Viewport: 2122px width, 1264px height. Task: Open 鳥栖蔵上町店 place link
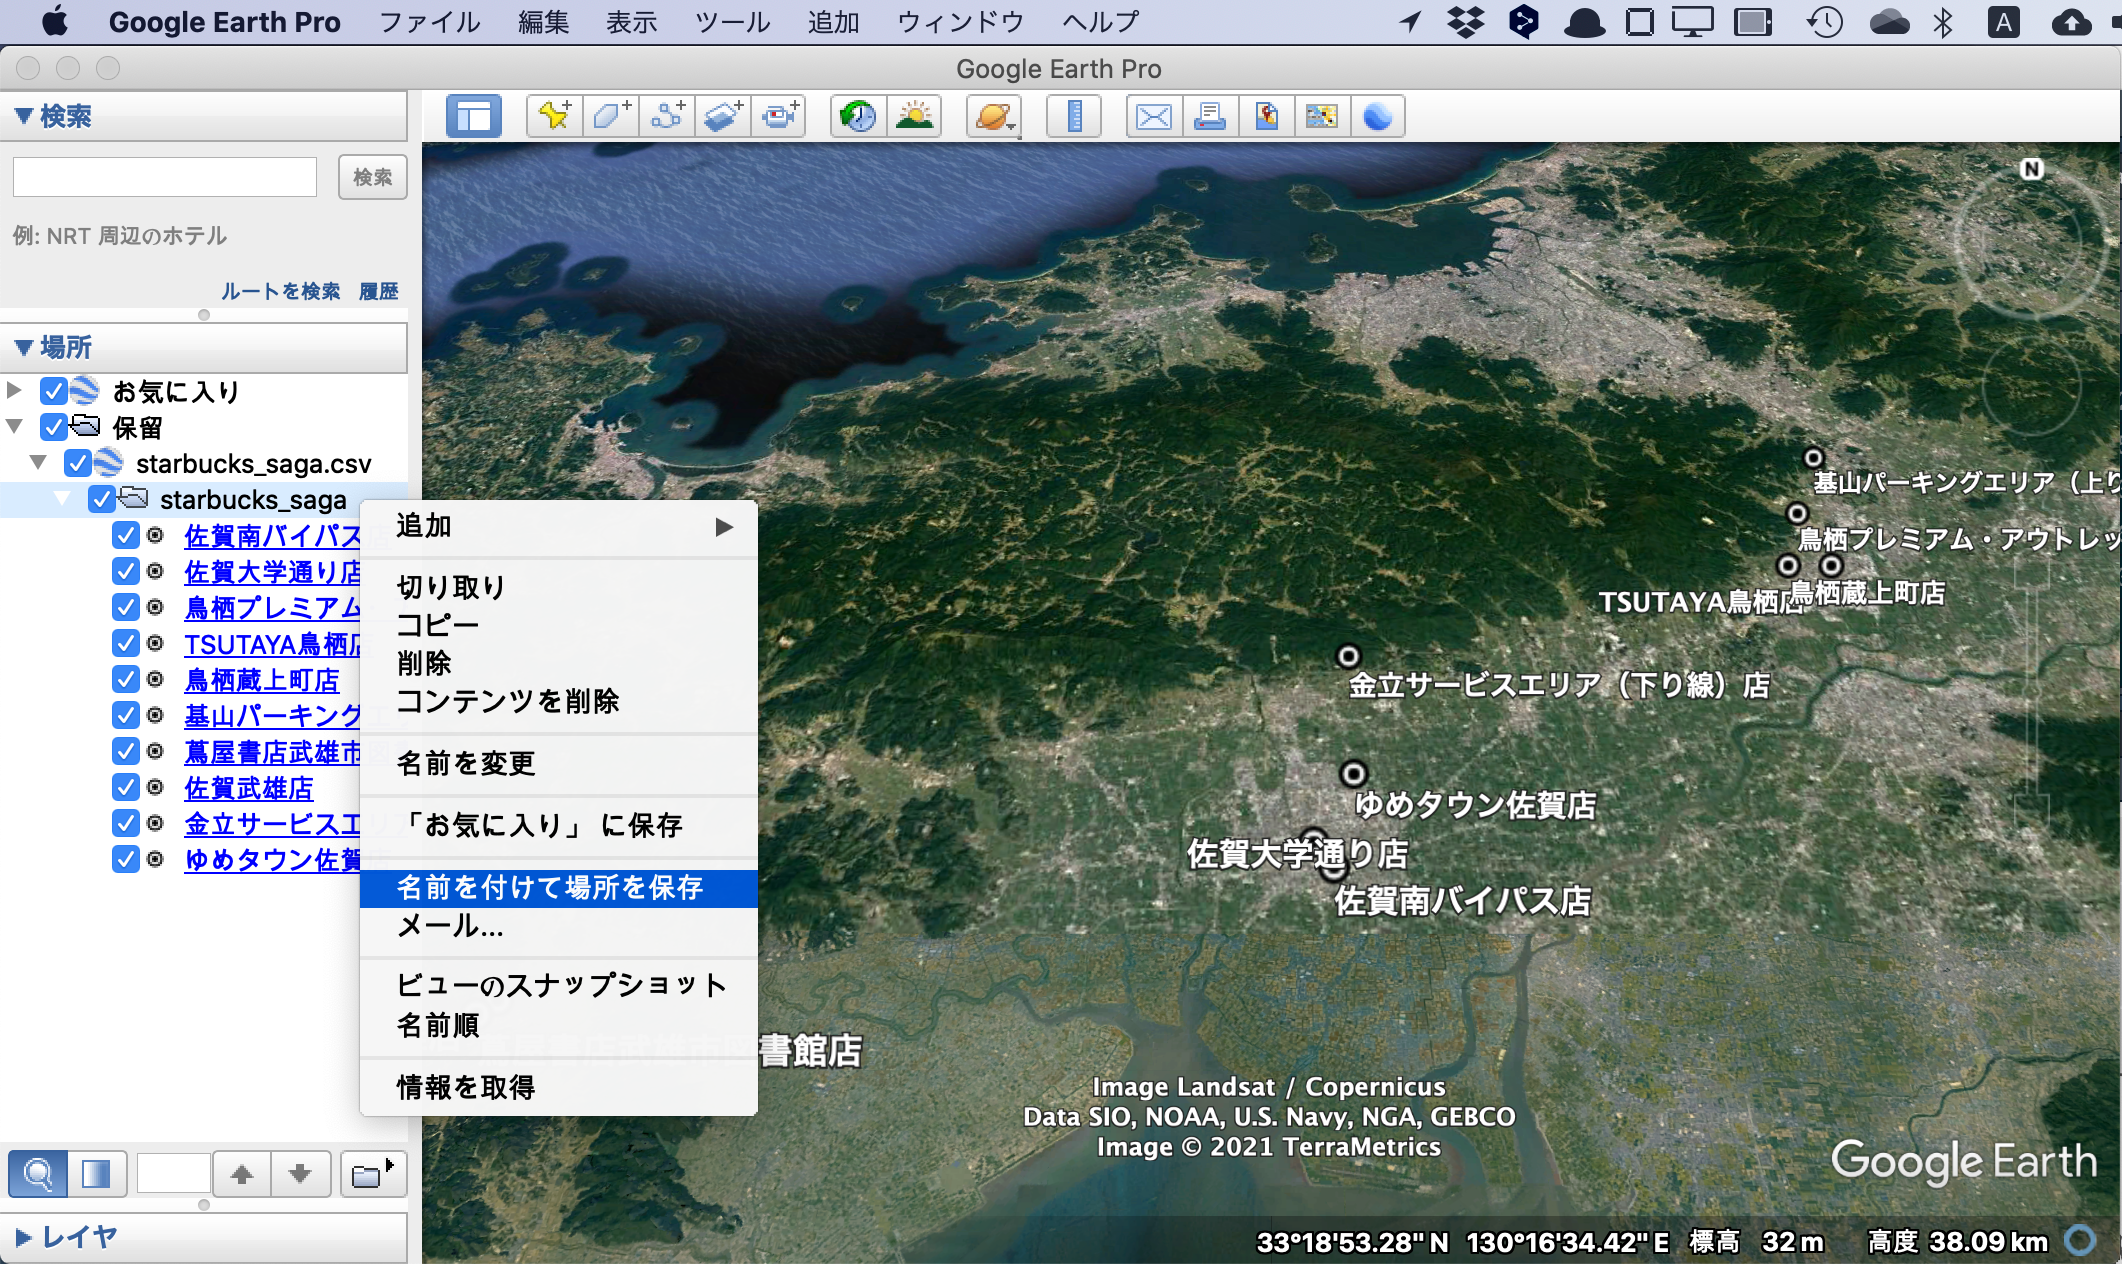262,680
